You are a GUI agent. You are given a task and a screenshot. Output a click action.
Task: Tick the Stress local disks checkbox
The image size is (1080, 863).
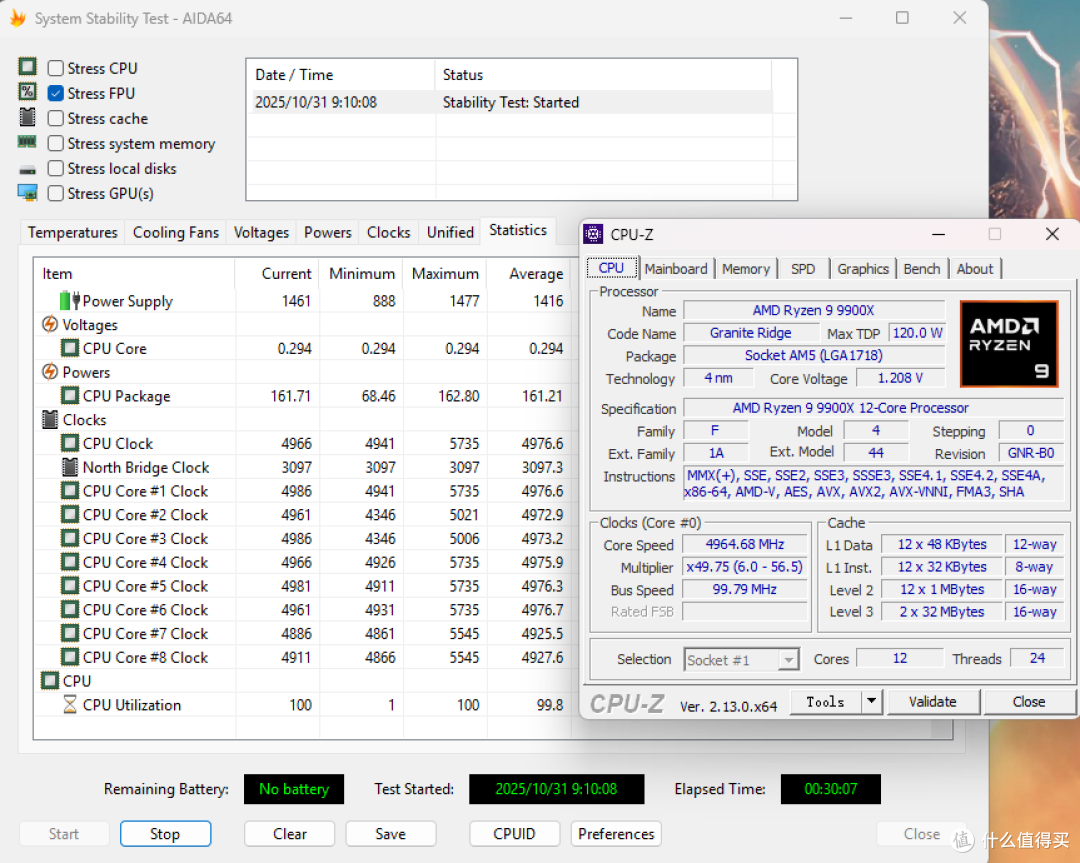pyautogui.click(x=56, y=168)
